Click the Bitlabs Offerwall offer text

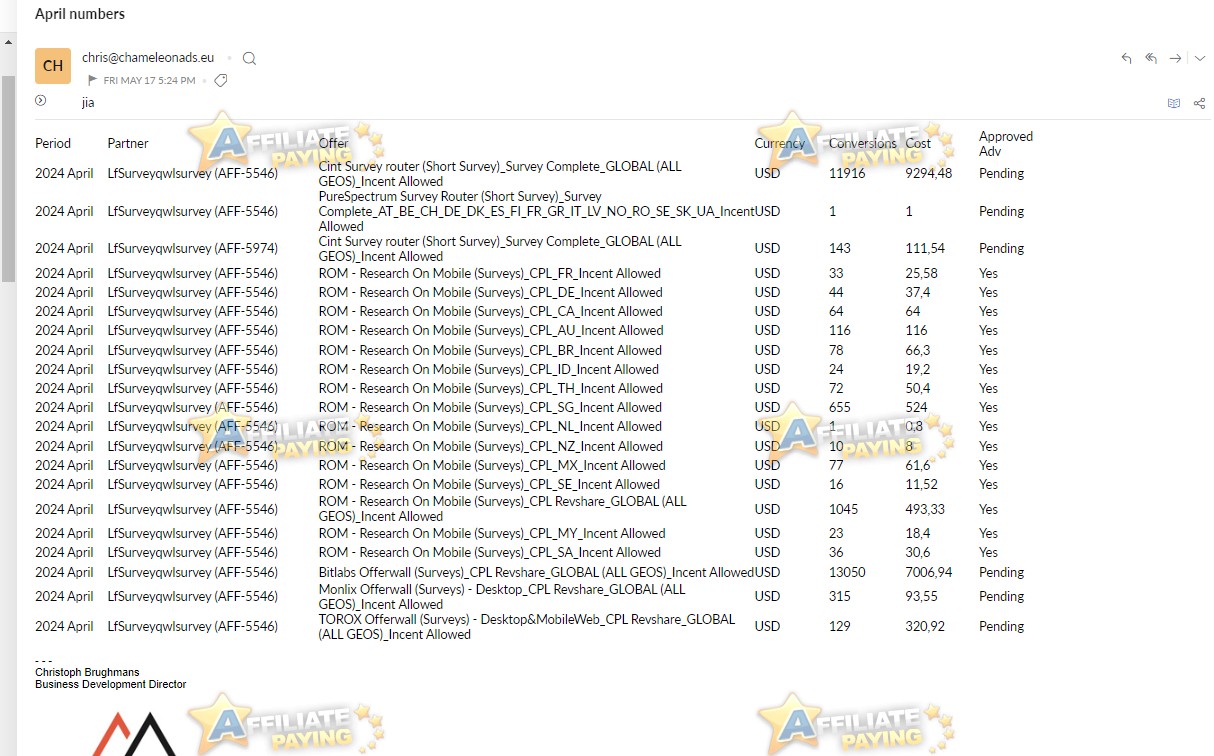[536, 572]
